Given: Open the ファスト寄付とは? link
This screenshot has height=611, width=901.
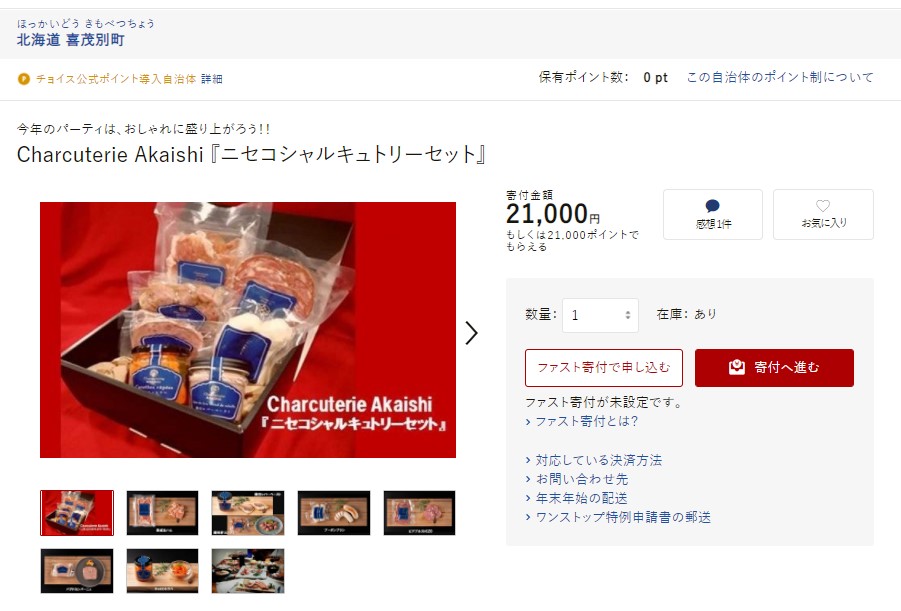Looking at the screenshot, I should pyautogui.click(x=586, y=421).
